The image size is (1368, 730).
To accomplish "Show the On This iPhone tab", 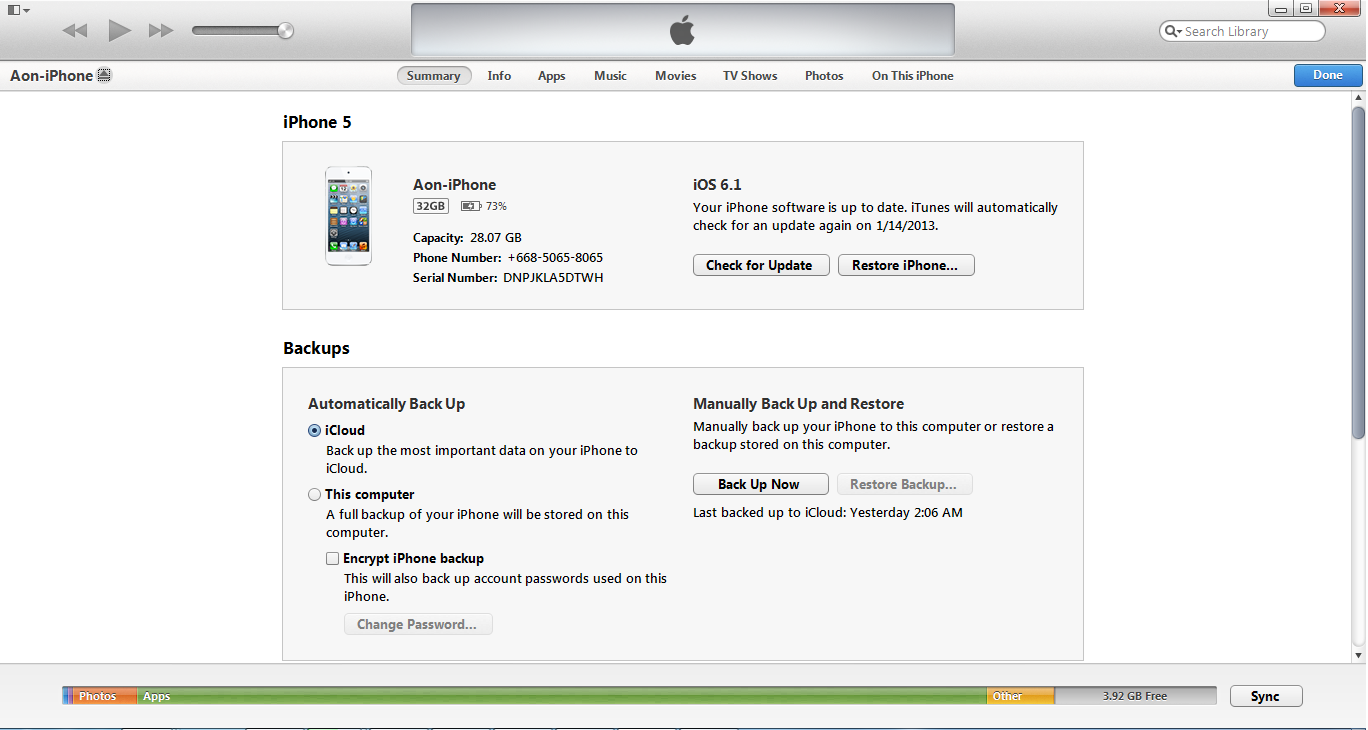I will point(913,76).
